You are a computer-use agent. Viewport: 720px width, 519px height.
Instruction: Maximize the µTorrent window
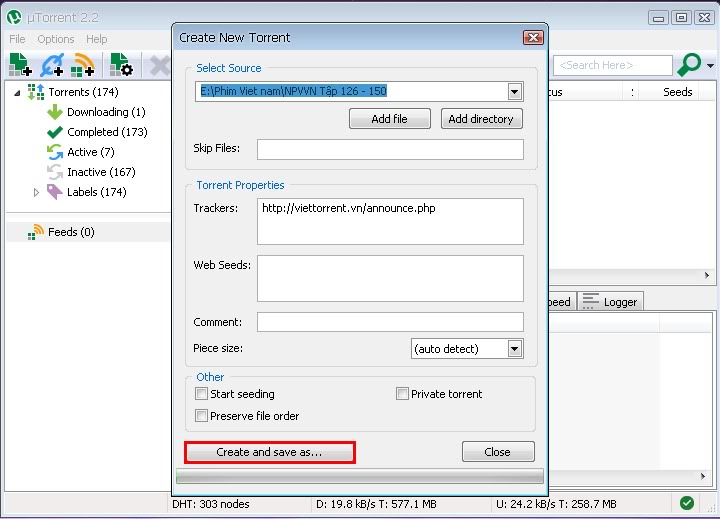click(x=681, y=18)
